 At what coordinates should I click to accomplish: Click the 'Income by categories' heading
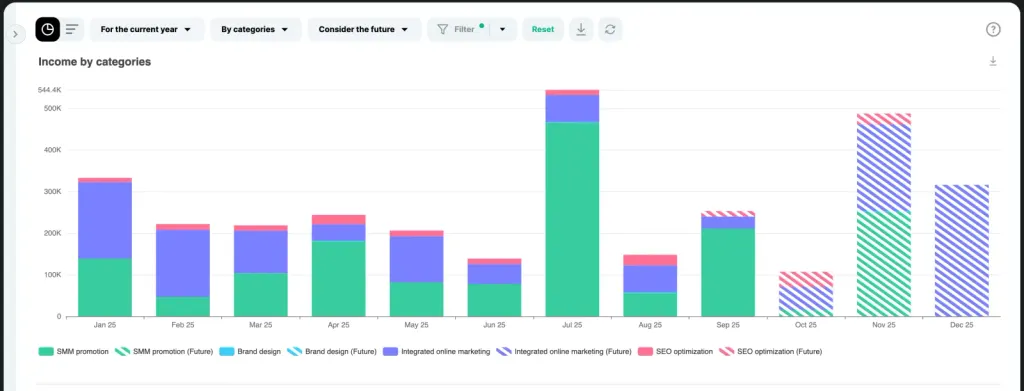pyautogui.click(x=95, y=62)
